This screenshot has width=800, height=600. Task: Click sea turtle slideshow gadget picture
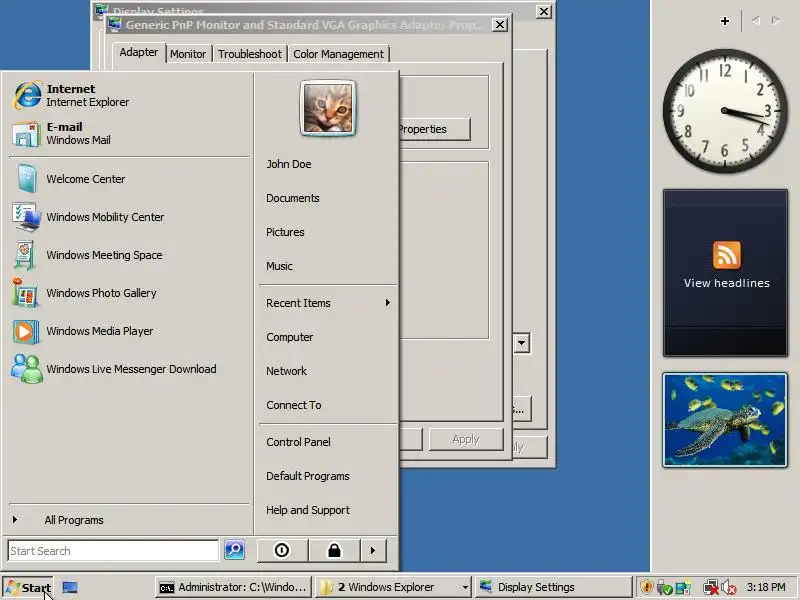click(725, 420)
